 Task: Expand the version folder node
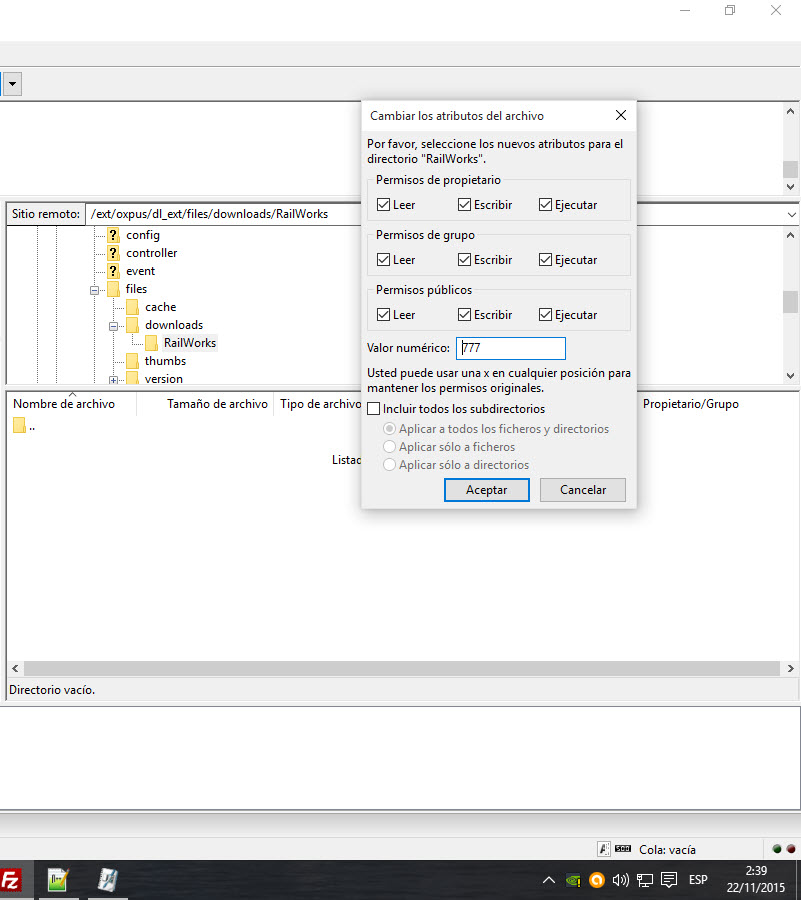click(114, 380)
